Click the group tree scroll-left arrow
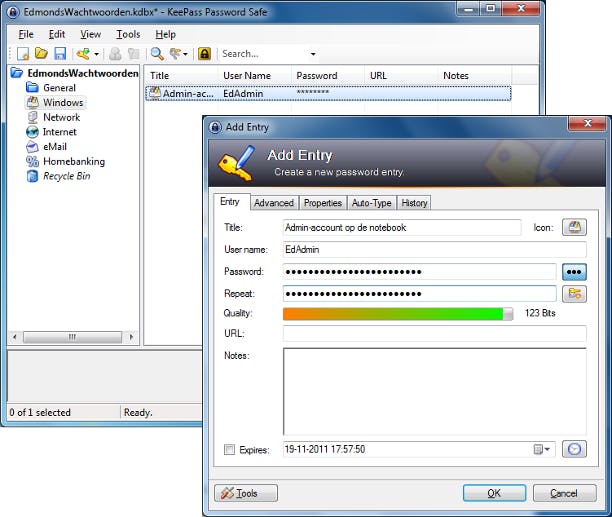The height and width of the screenshot is (517, 612). click(x=15, y=337)
